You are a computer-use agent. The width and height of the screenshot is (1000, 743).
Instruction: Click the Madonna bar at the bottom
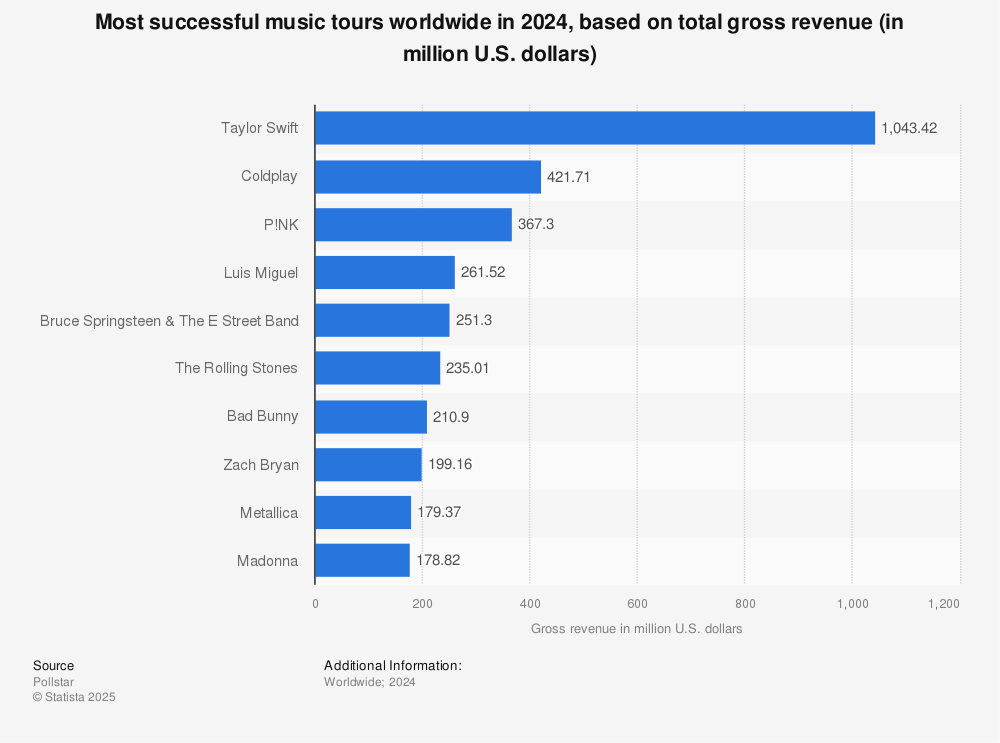click(x=360, y=560)
